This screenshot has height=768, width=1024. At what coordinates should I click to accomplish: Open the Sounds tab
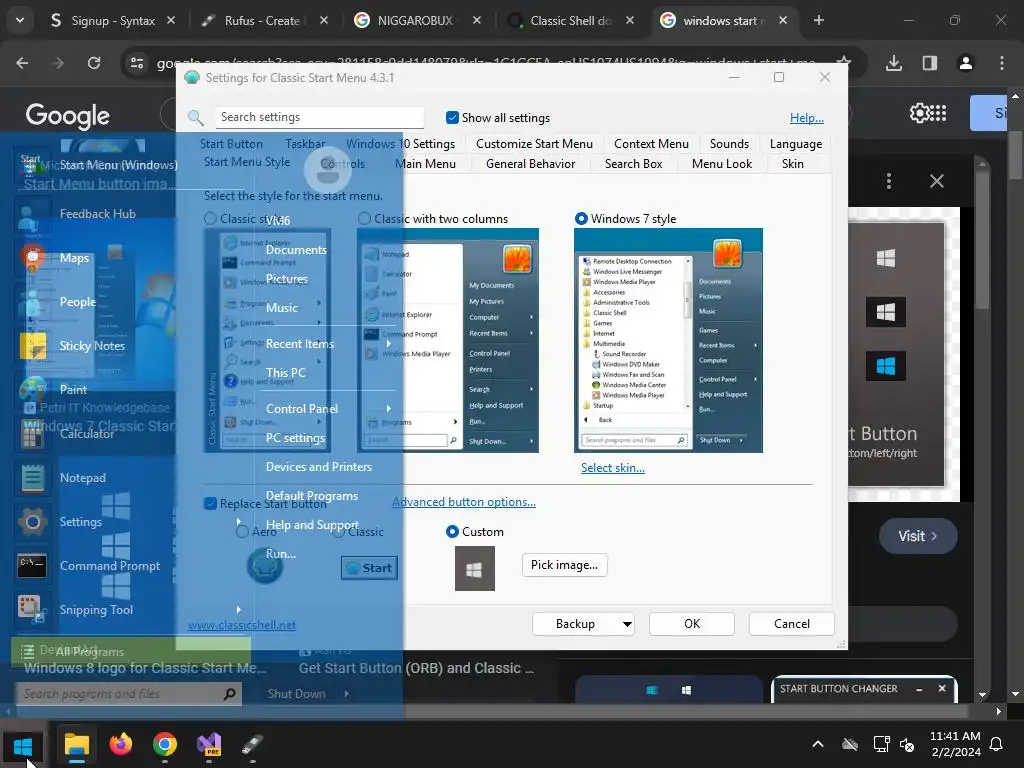[729, 144]
